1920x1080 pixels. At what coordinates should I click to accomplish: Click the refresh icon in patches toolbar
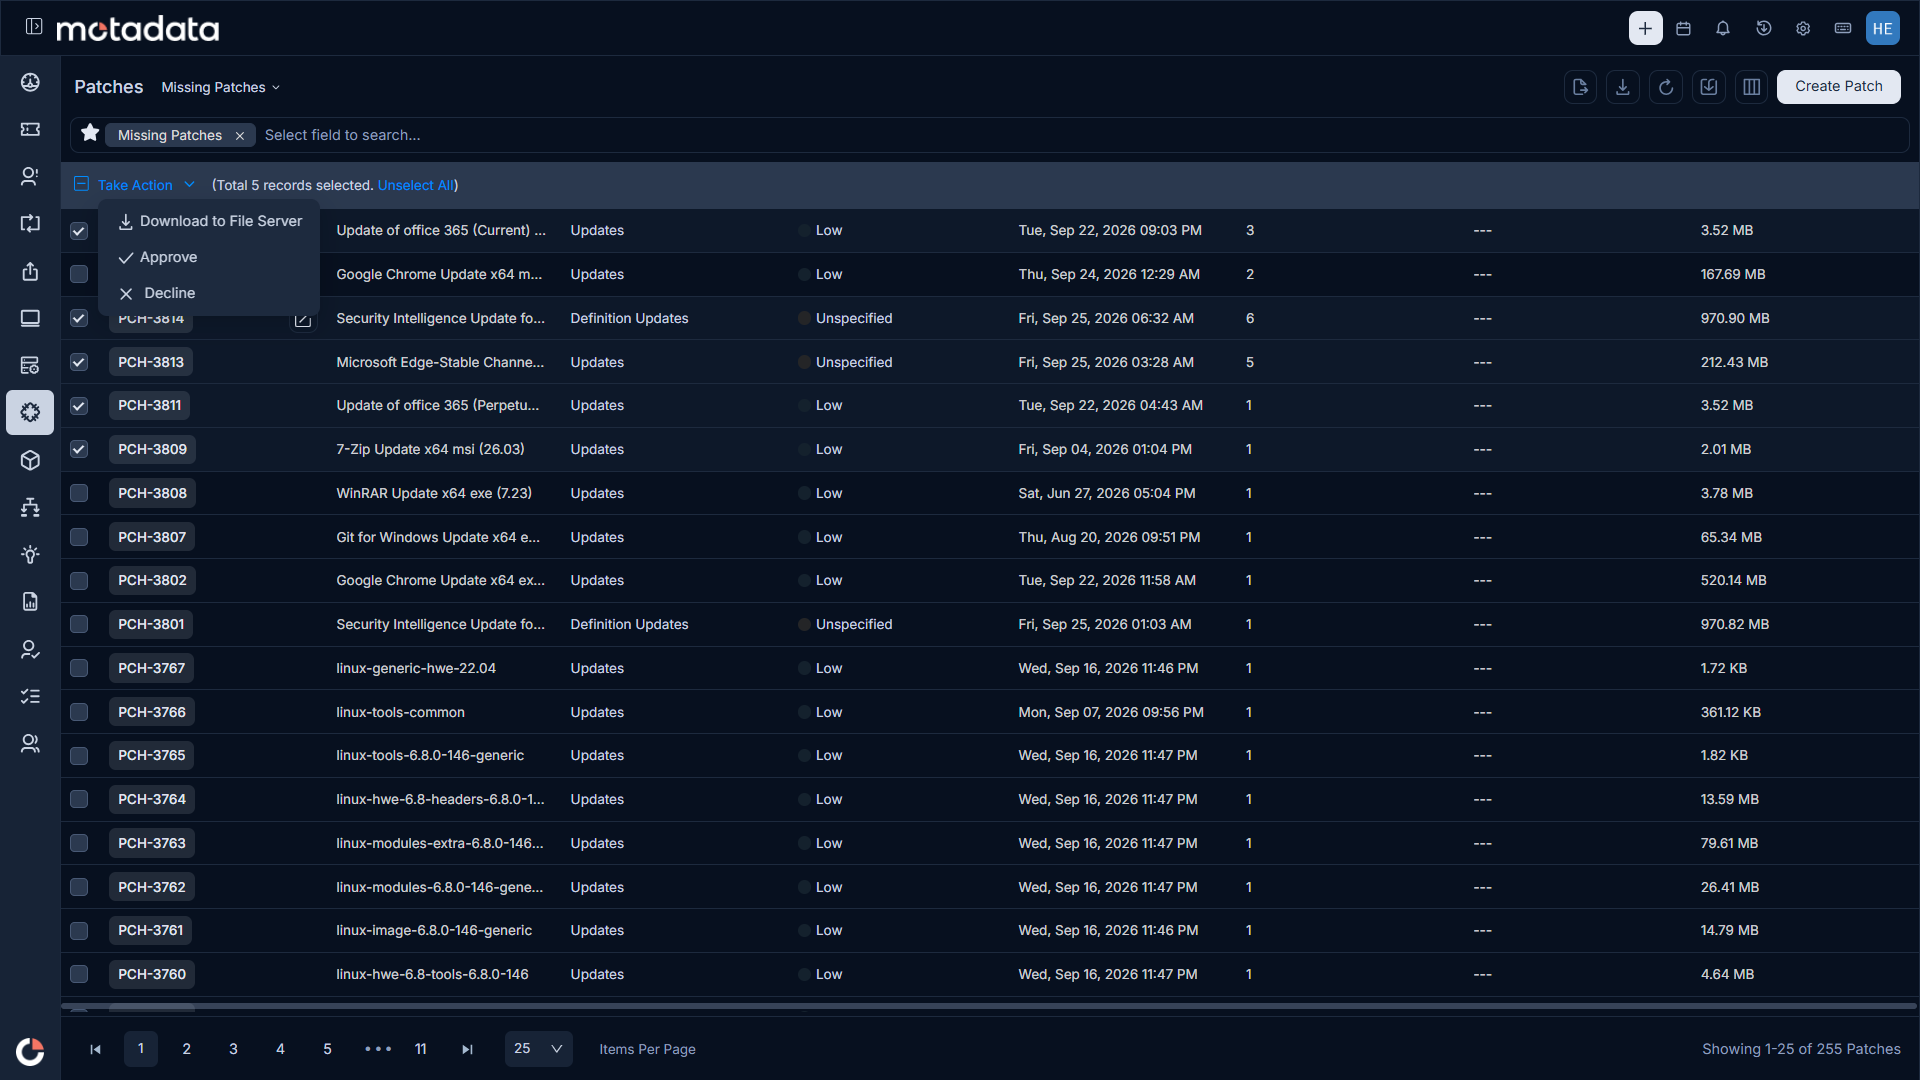[x=1666, y=87]
